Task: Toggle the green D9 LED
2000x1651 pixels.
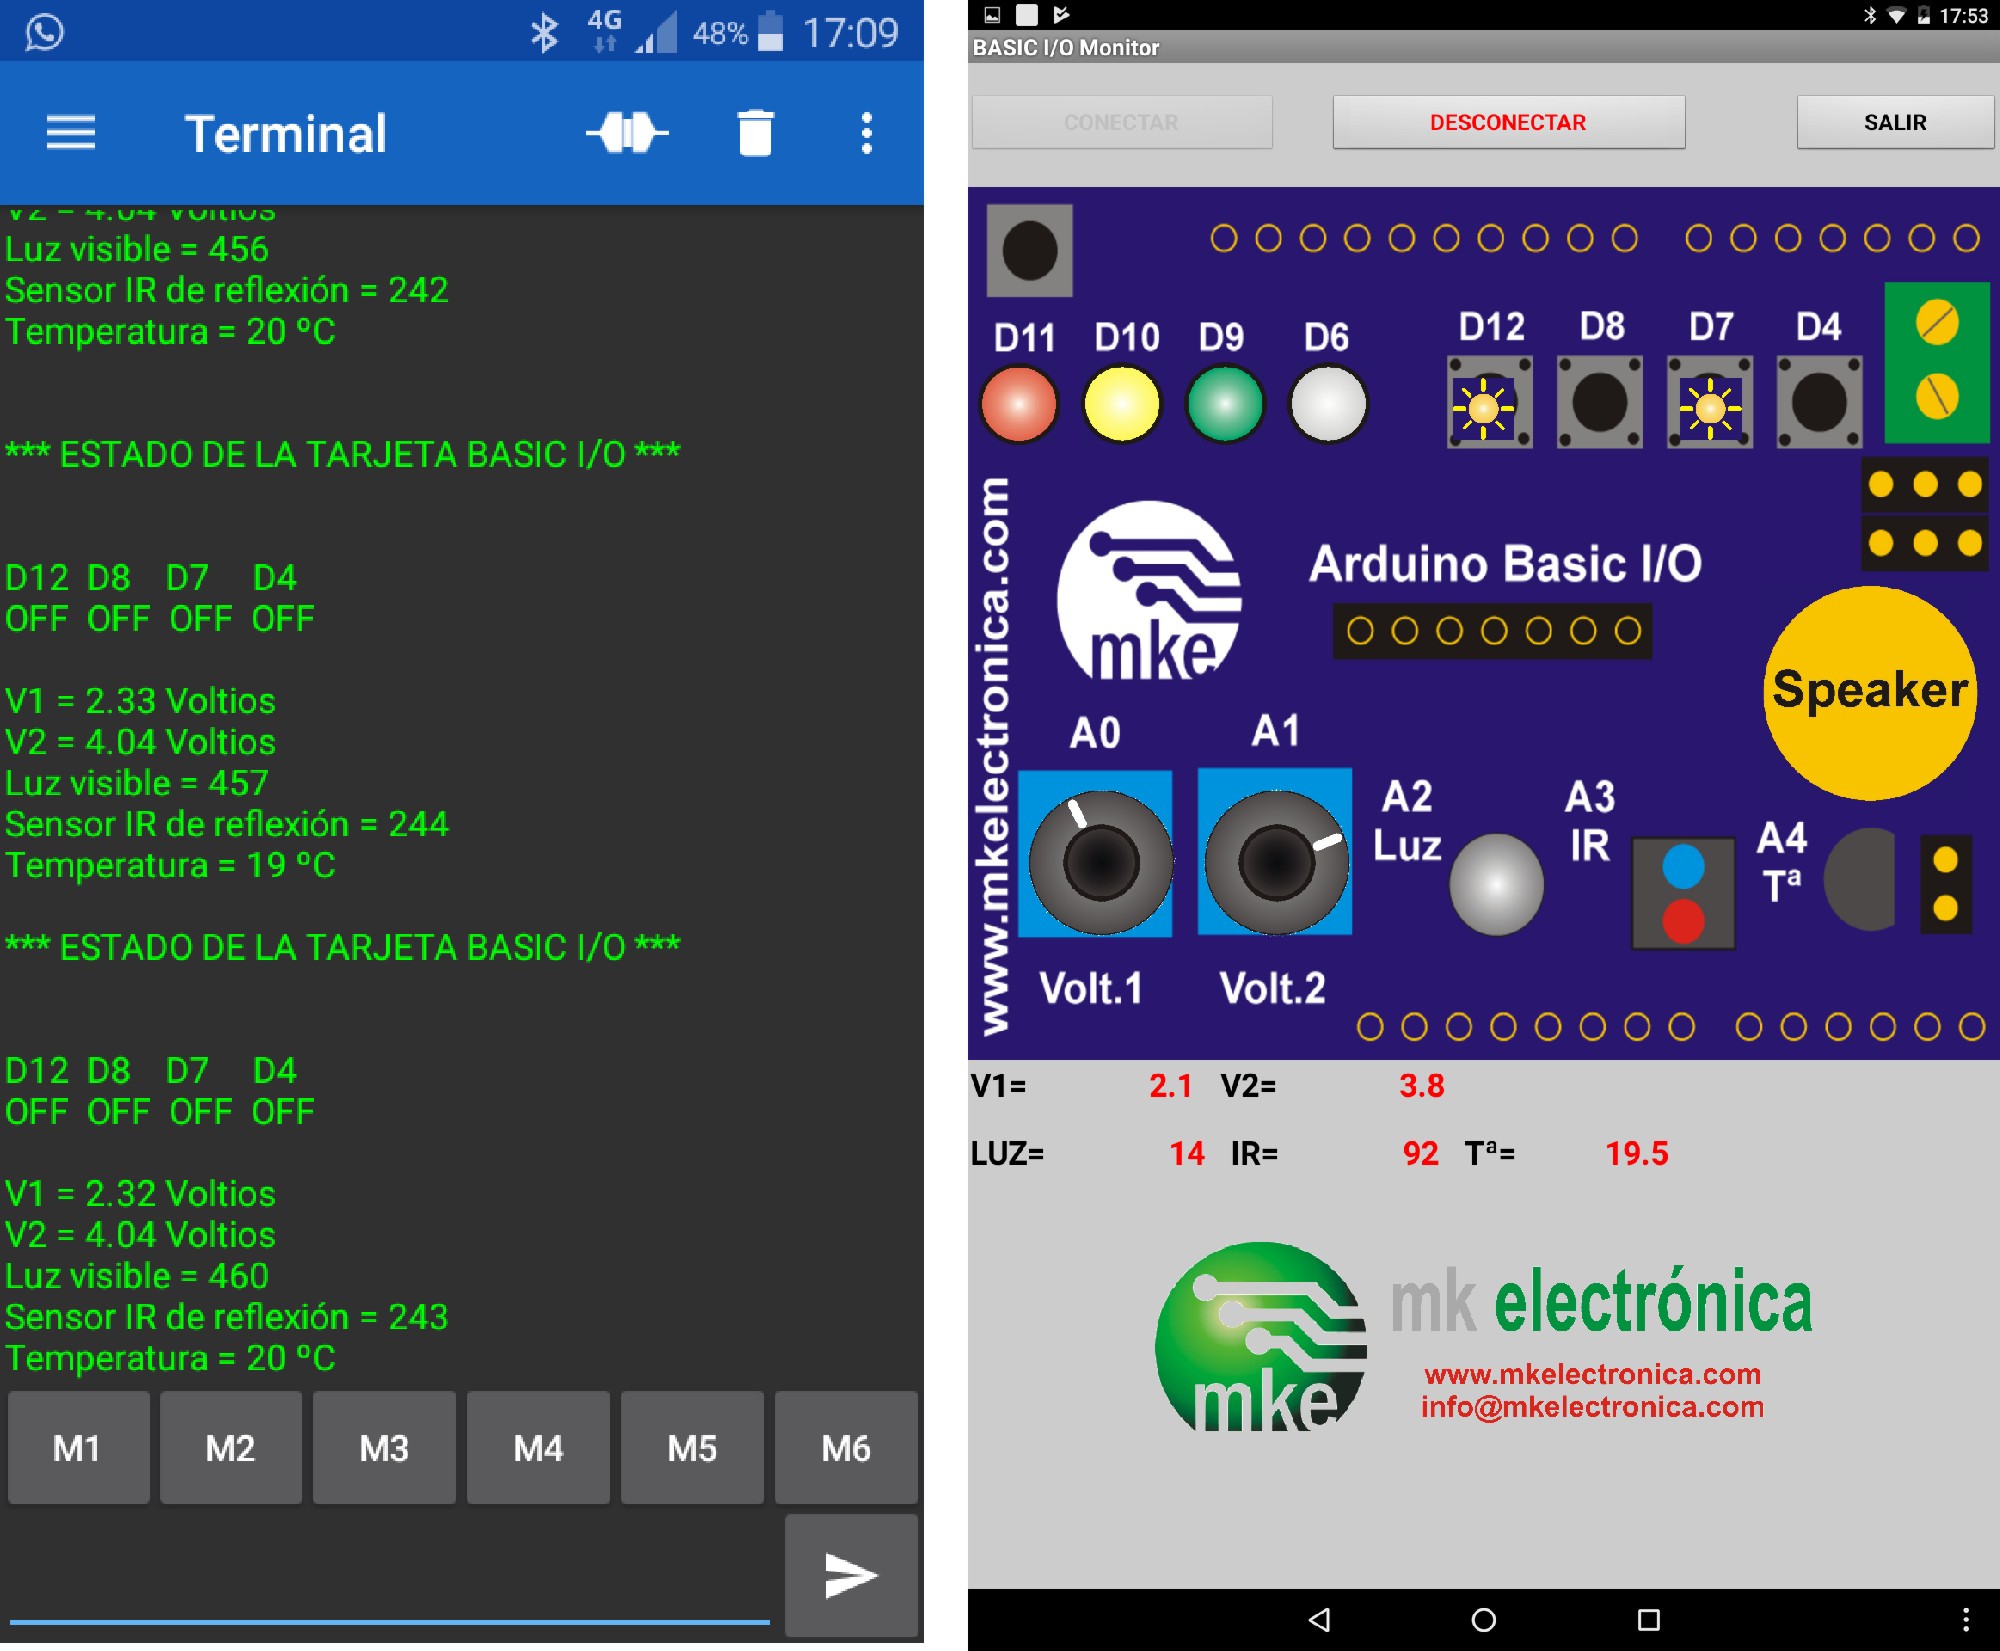Action: click(1225, 404)
